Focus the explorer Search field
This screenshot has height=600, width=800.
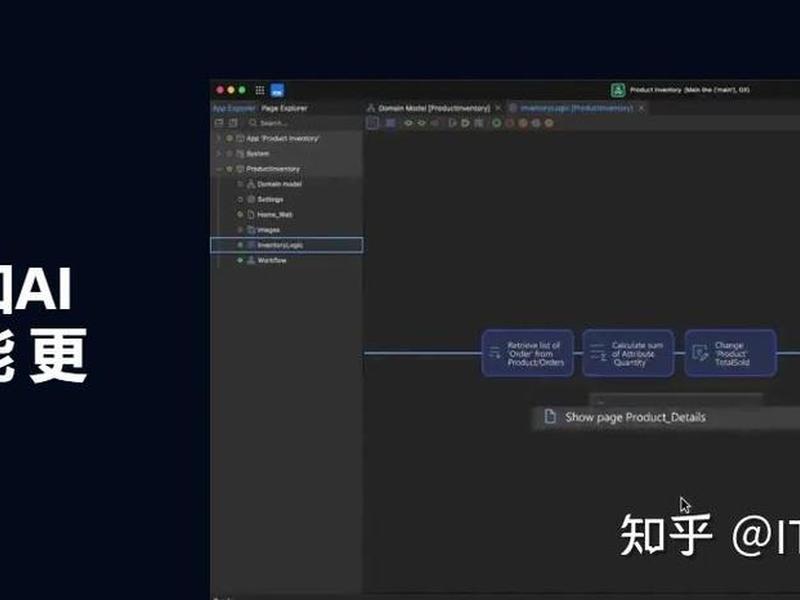point(304,123)
